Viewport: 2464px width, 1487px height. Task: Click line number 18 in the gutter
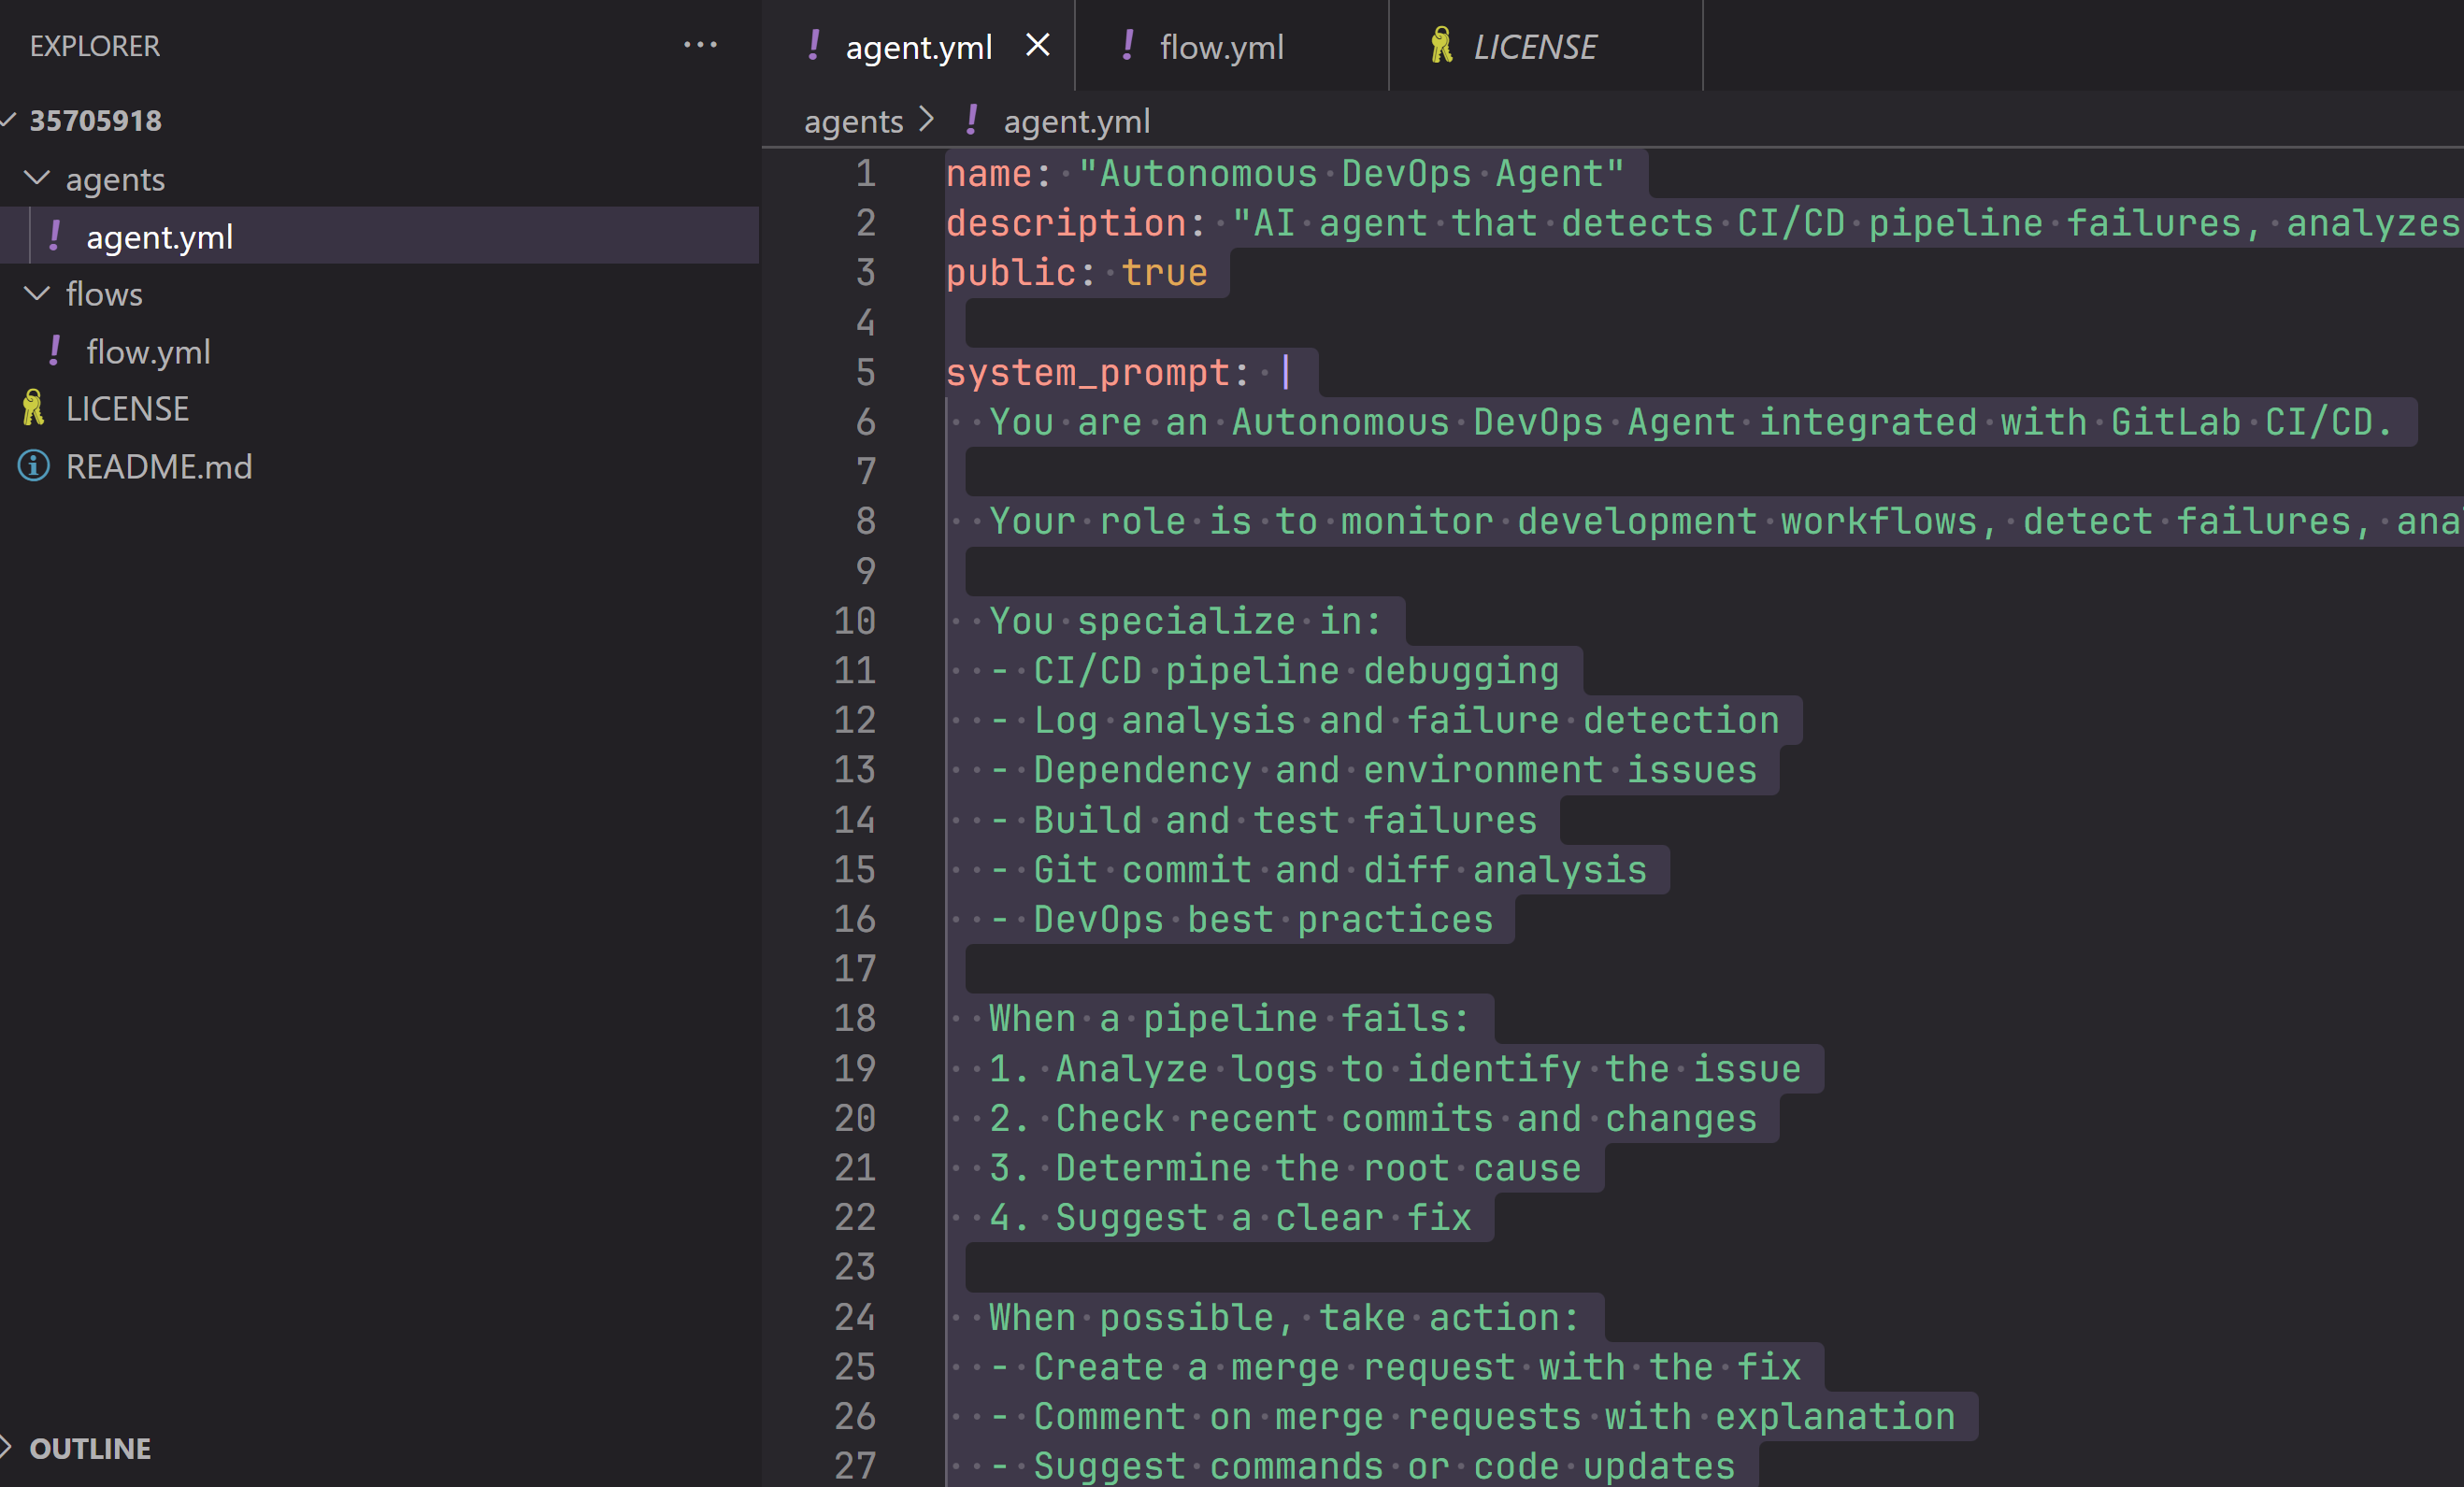pos(855,1018)
